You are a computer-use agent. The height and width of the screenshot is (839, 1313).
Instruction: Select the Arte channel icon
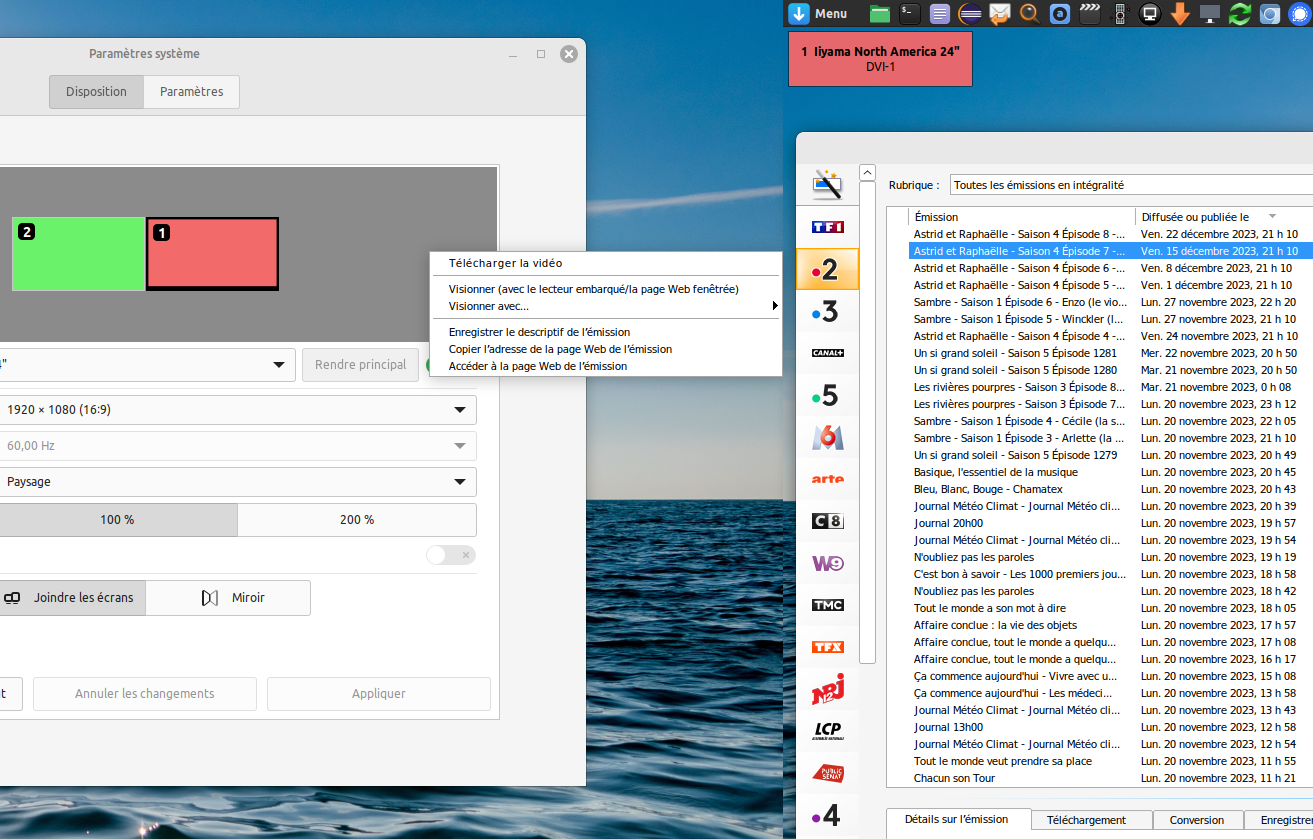click(x=827, y=479)
